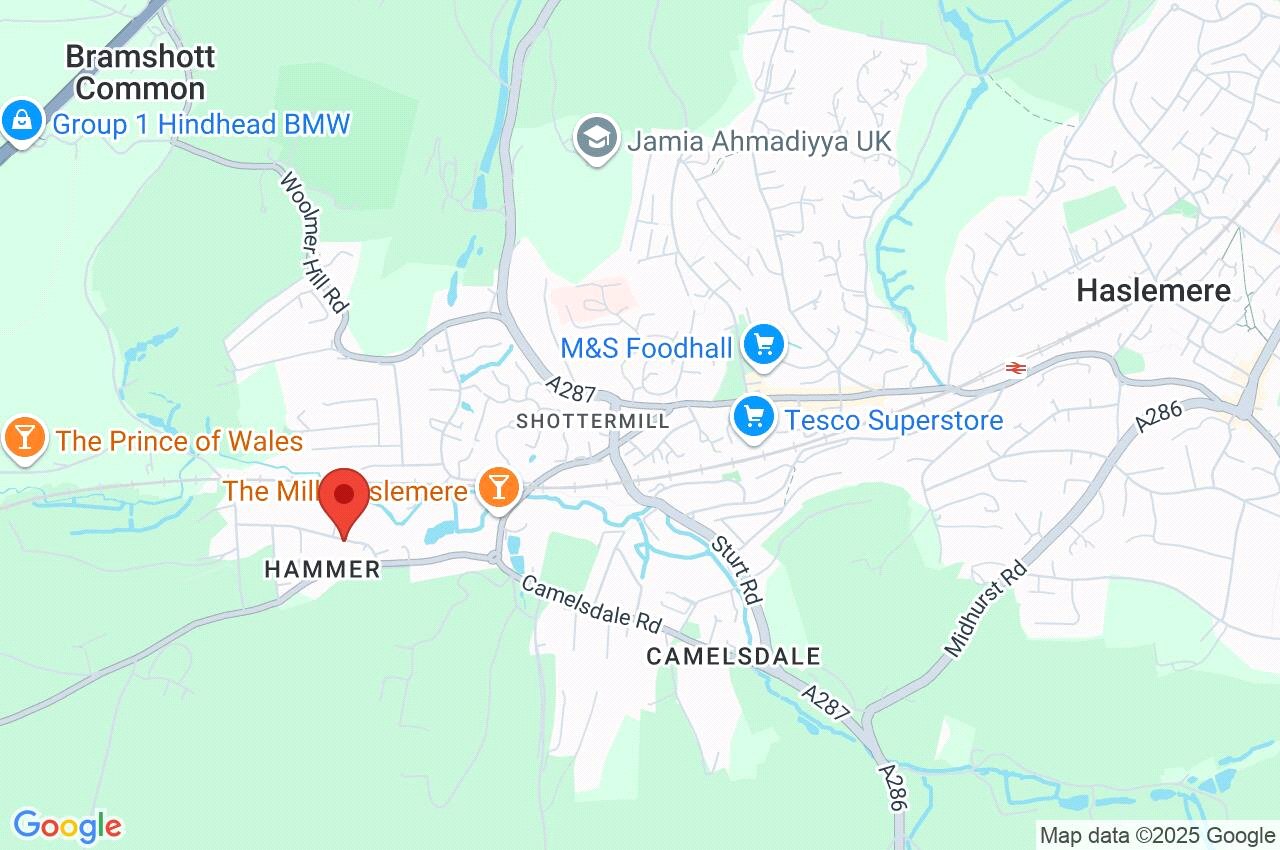Viewport: 1280px width, 850px height.
Task: Click the Hammer locality label
Action: click(x=322, y=570)
